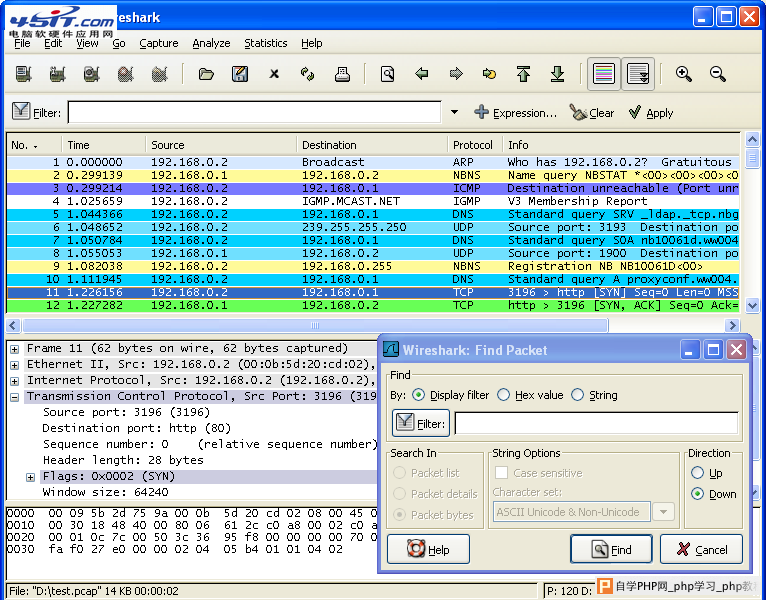Select packet 5 DNS SRV query row

pos(373,214)
